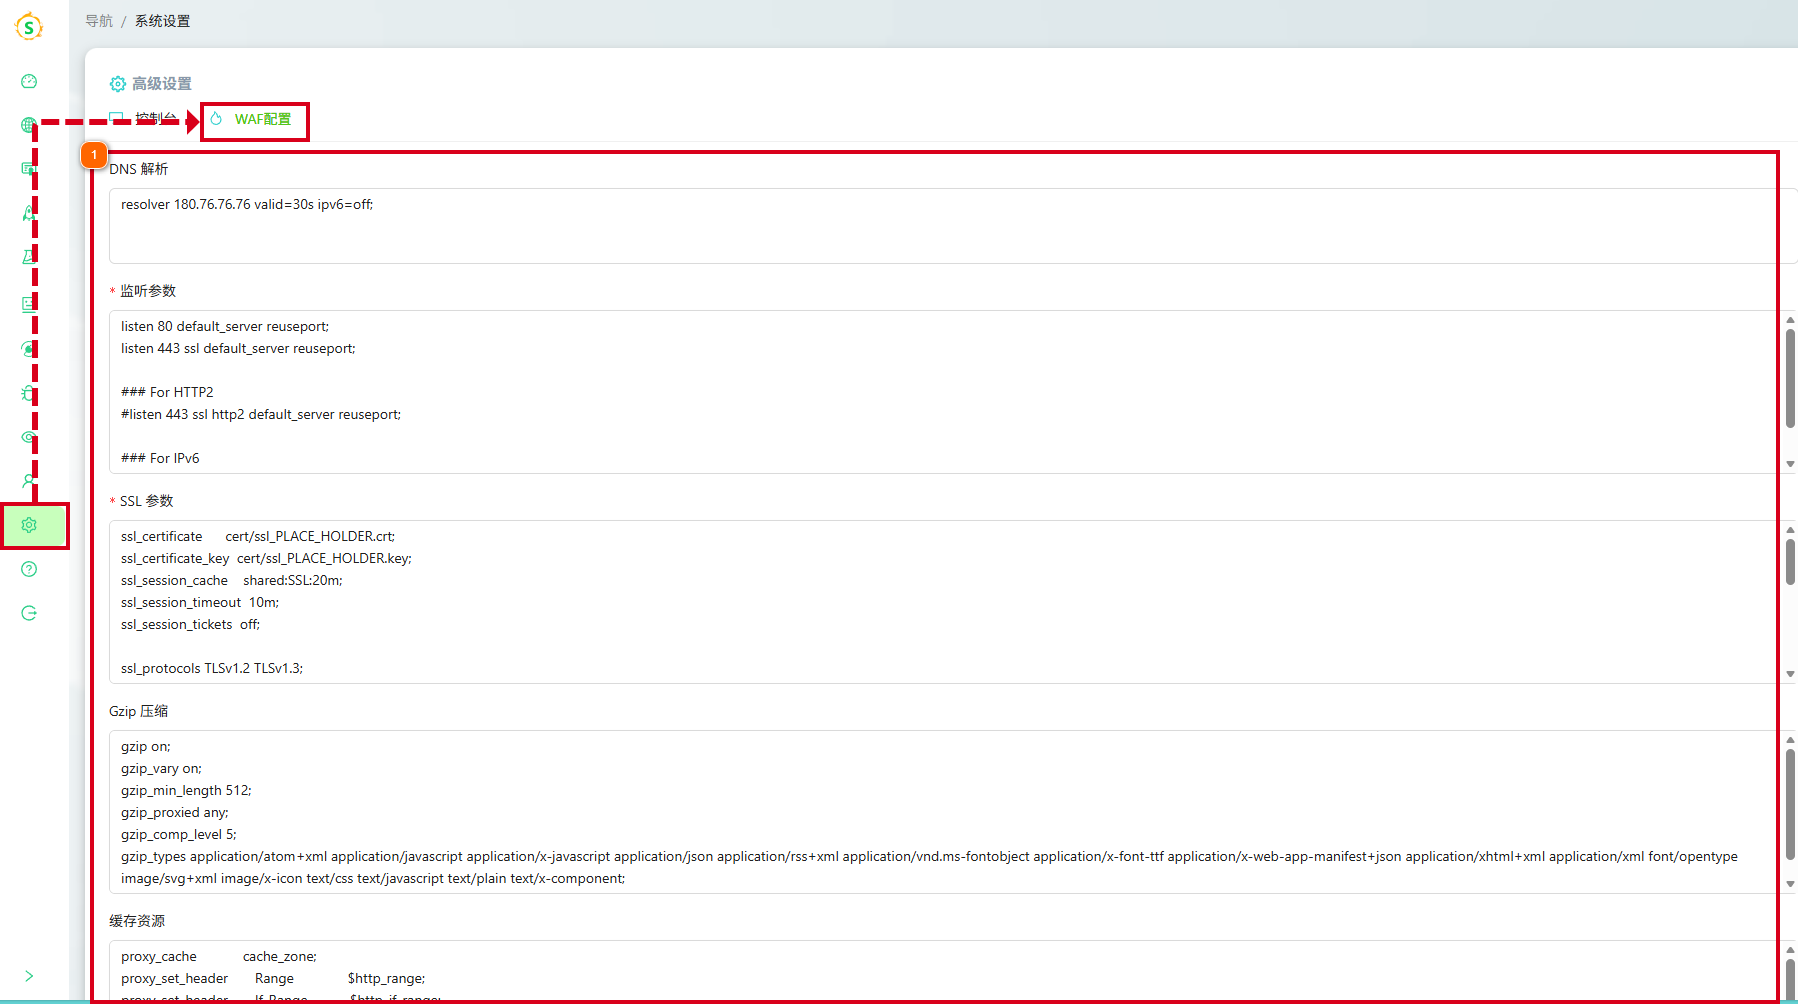1798x1004 pixels.
Task: Open the rocket icon in the sidebar
Action: (x=29, y=213)
